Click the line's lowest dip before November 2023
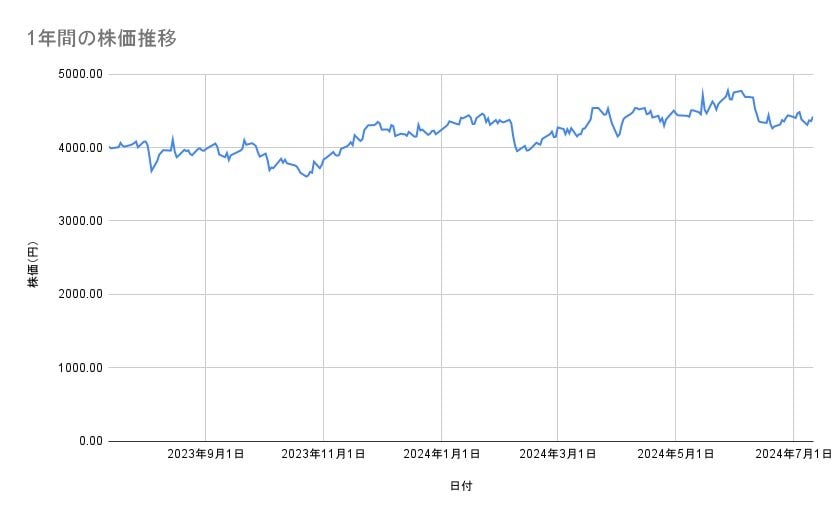 [x=306, y=177]
